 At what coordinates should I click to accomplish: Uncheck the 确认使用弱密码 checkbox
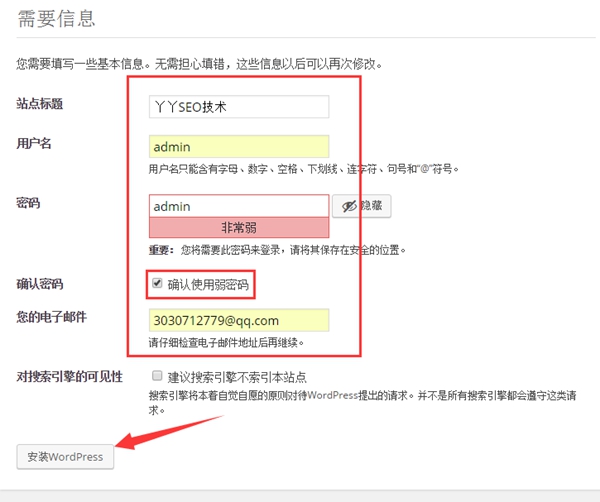[157, 284]
